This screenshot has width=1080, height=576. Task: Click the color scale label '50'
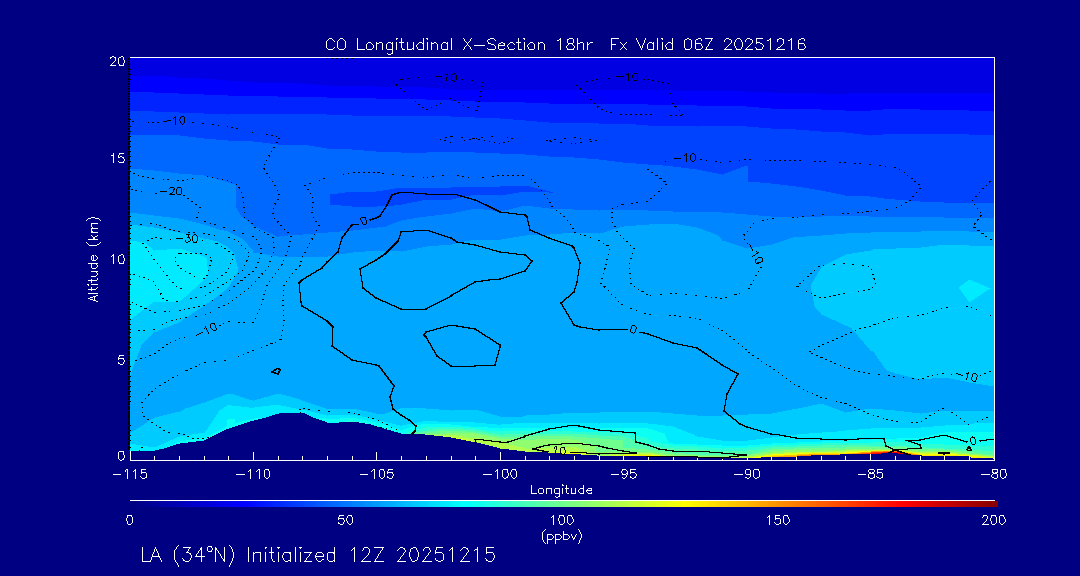coord(346,520)
